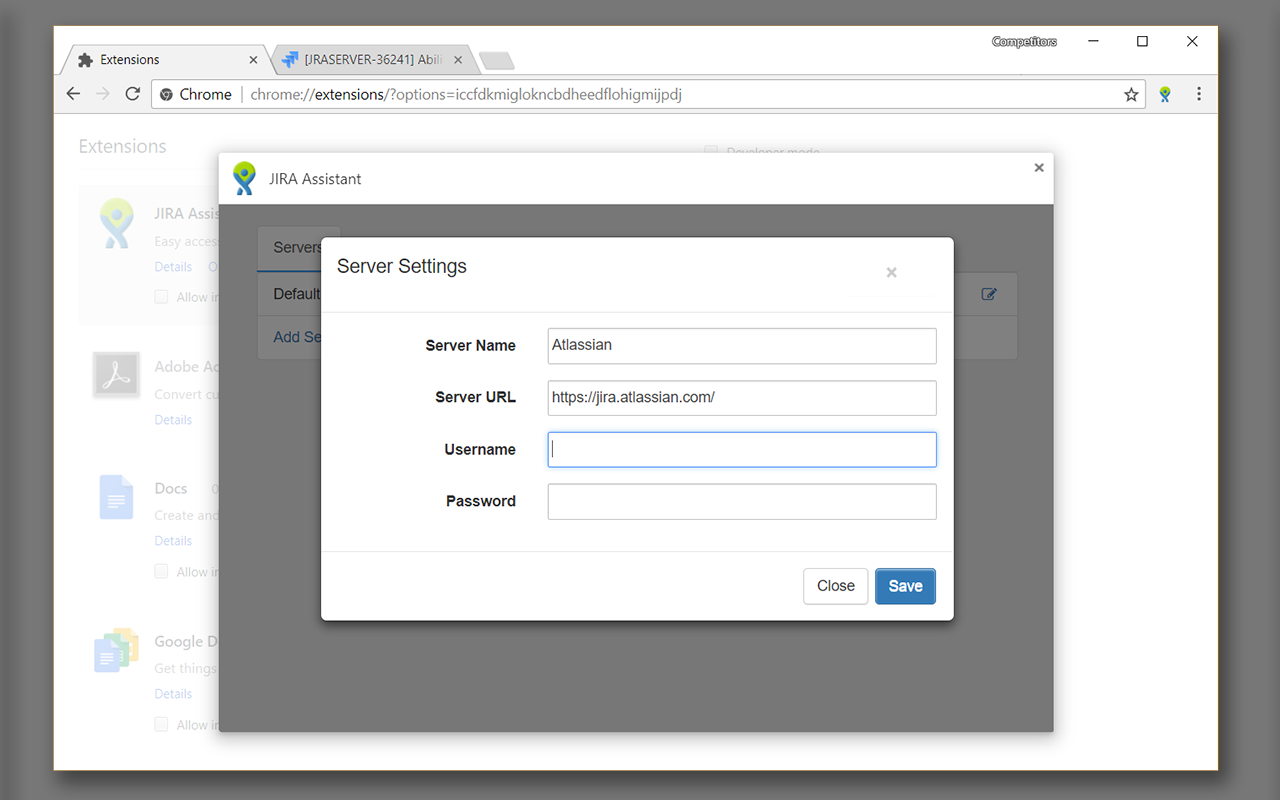Click the puzzle icon on Extensions tab
Screen dimensions: 1280x800
point(86,60)
